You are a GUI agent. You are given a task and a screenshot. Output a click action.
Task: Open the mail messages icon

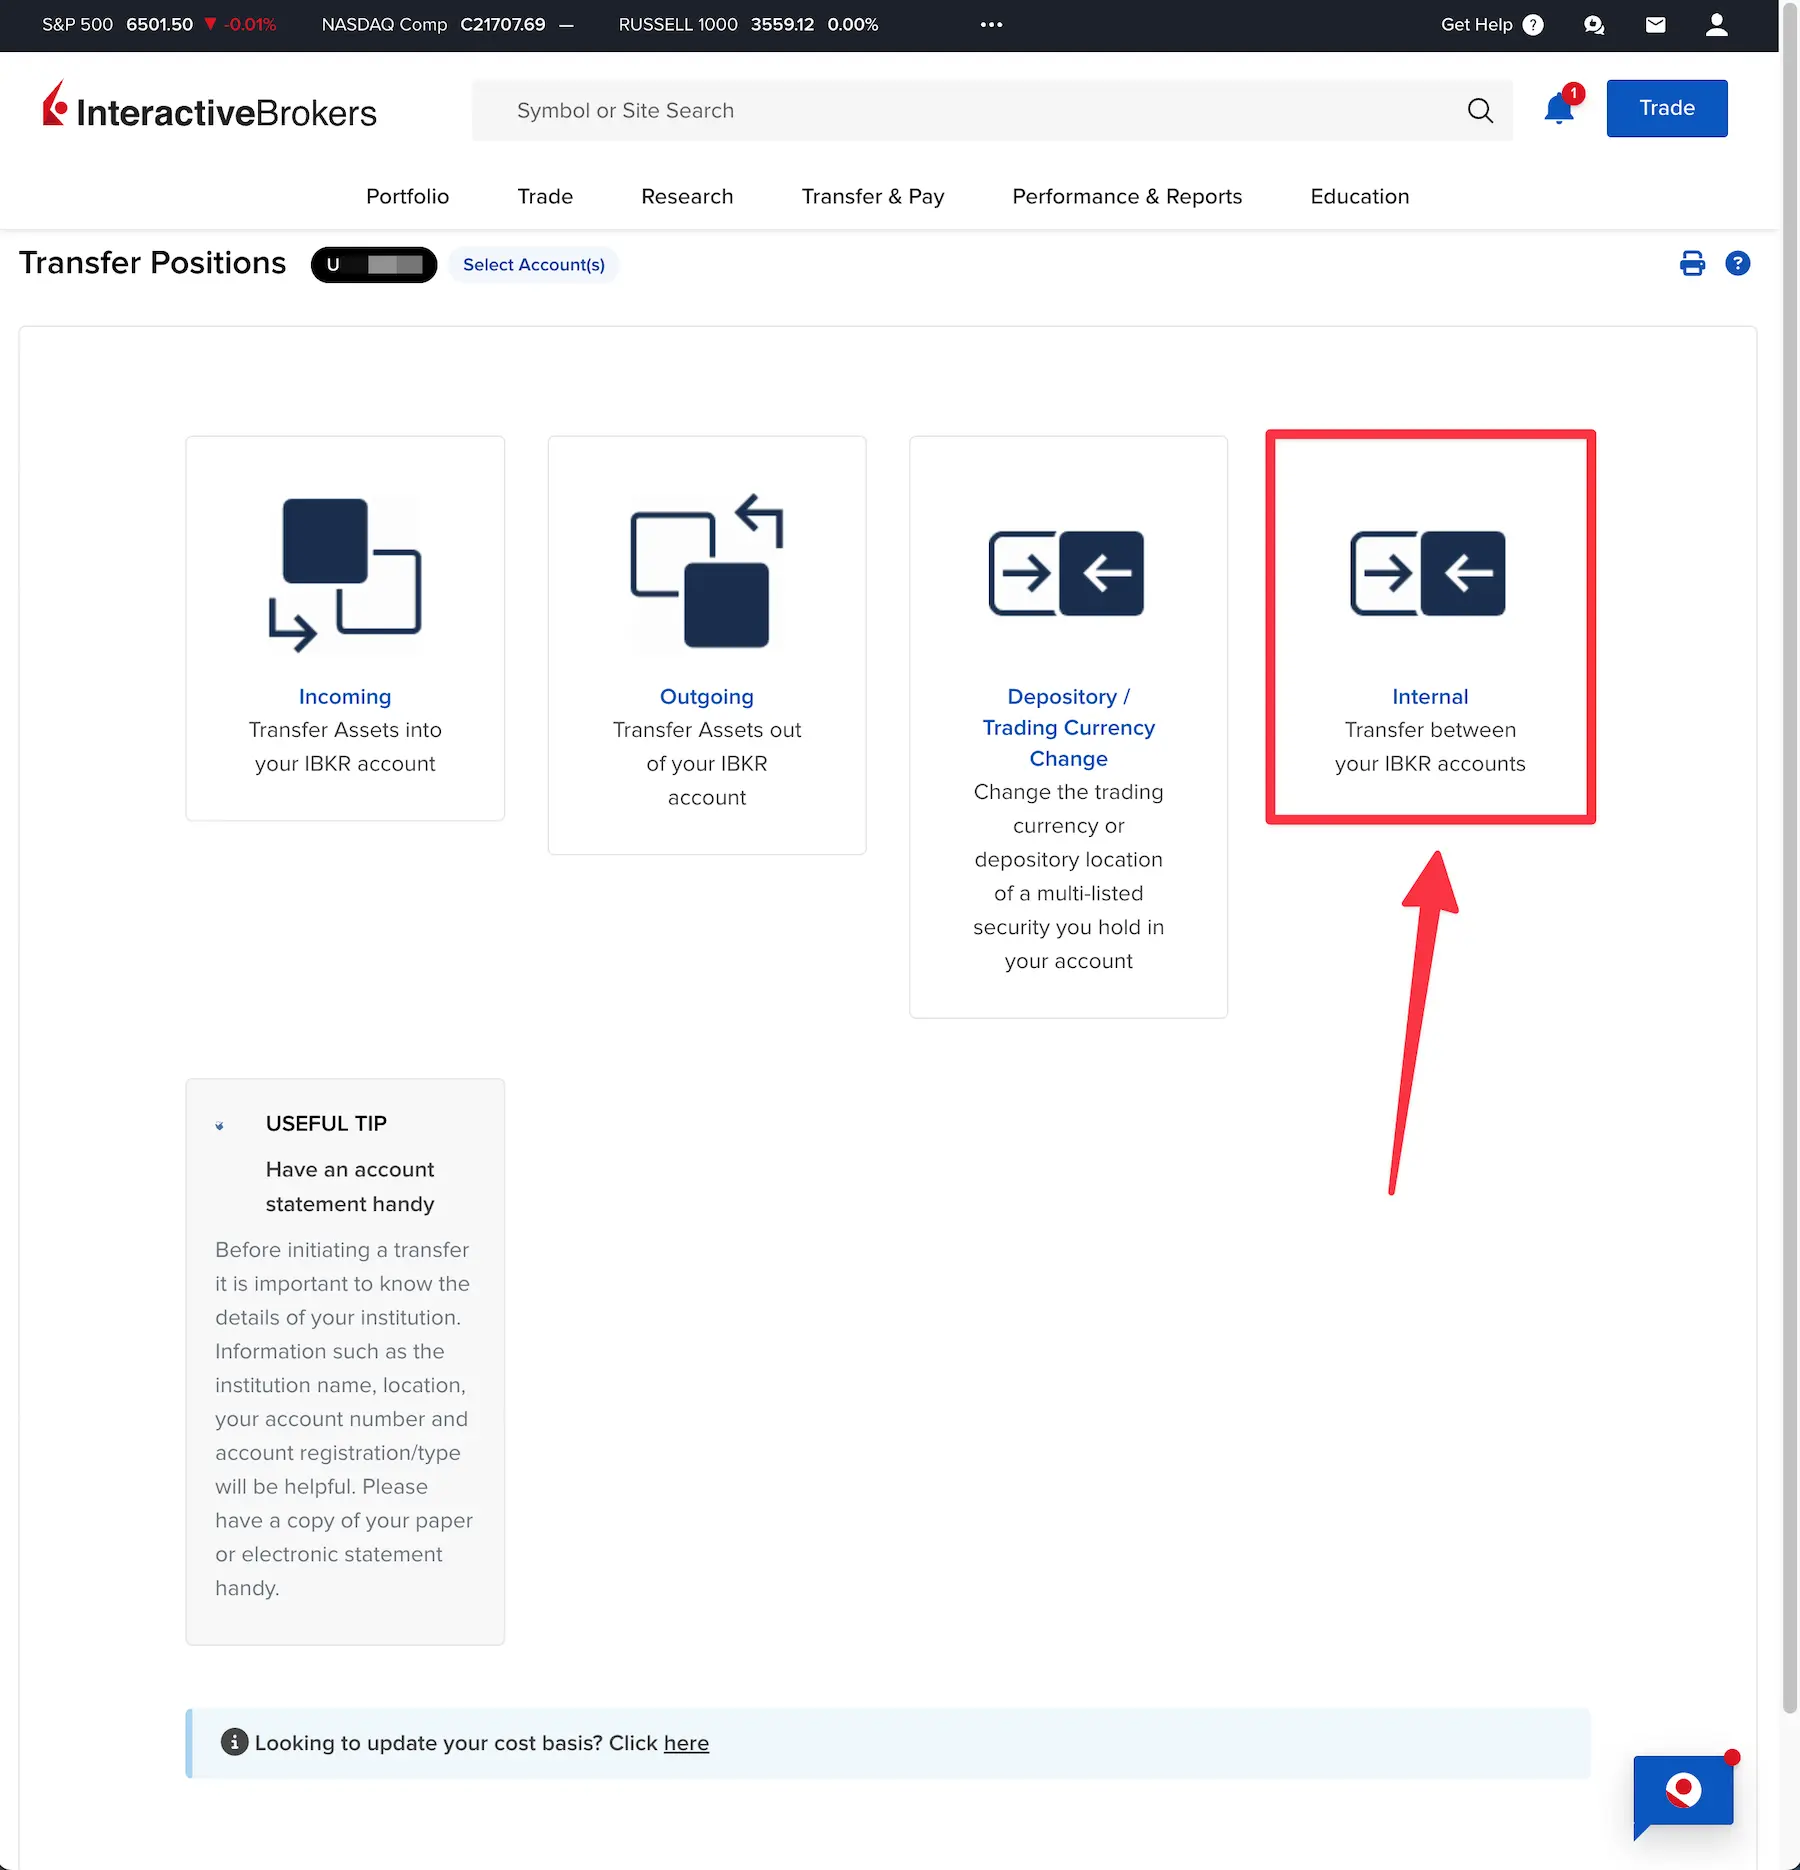pyautogui.click(x=1656, y=25)
